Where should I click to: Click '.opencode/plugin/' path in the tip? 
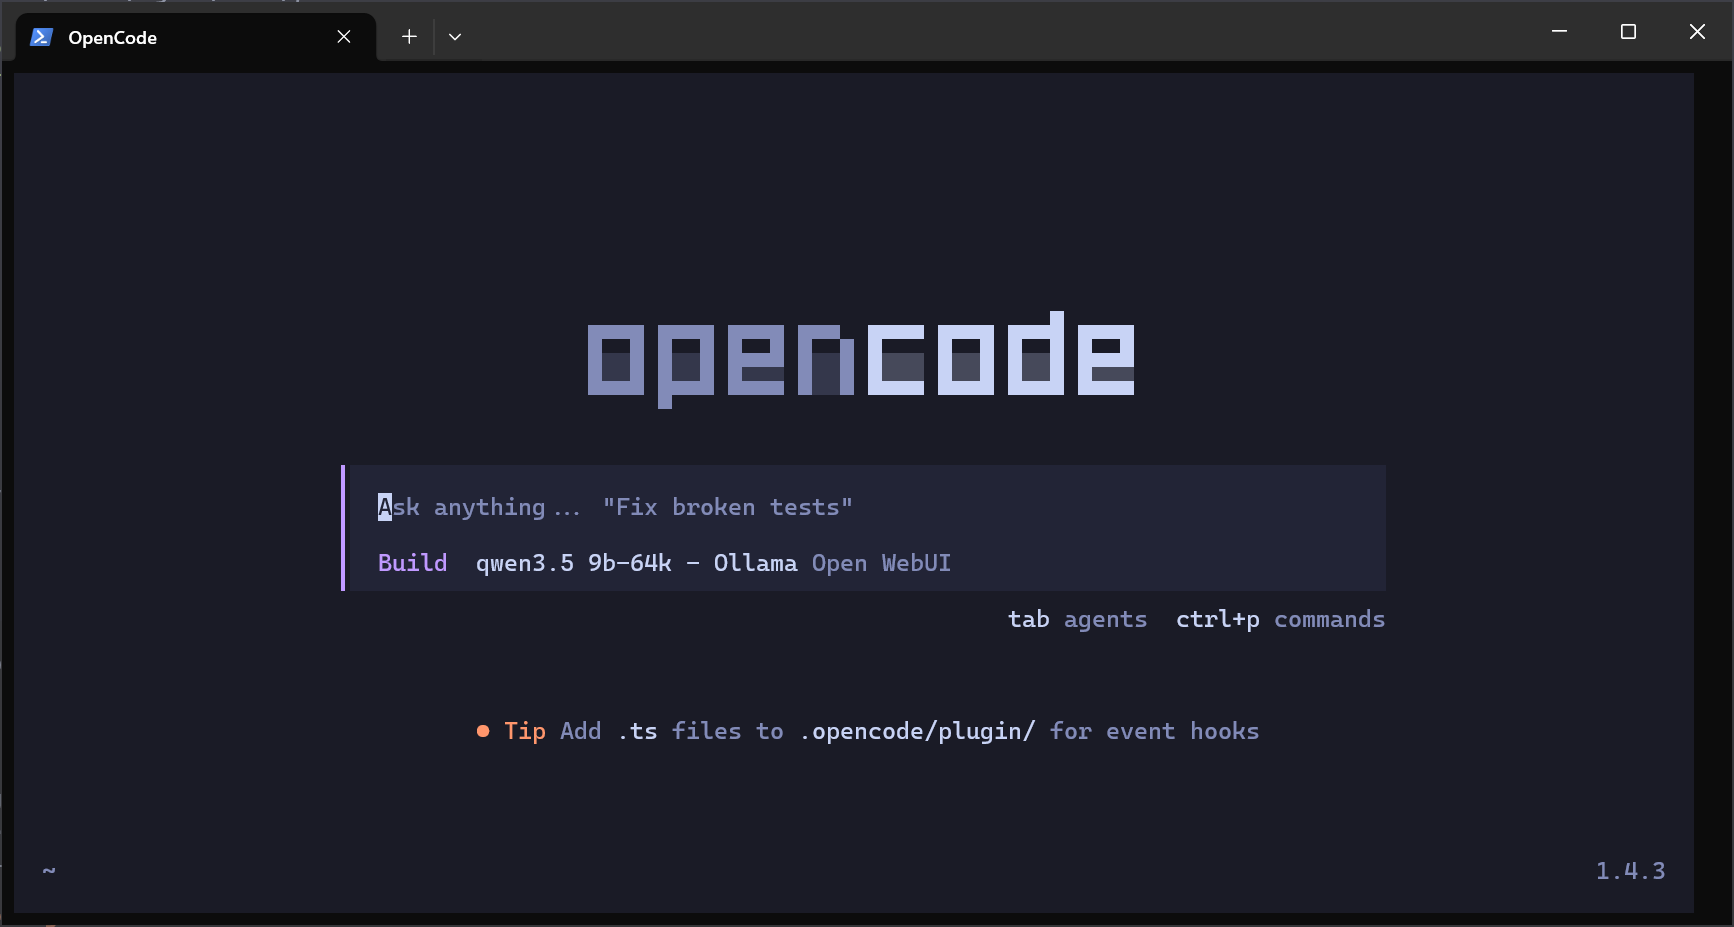tap(917, 731)
